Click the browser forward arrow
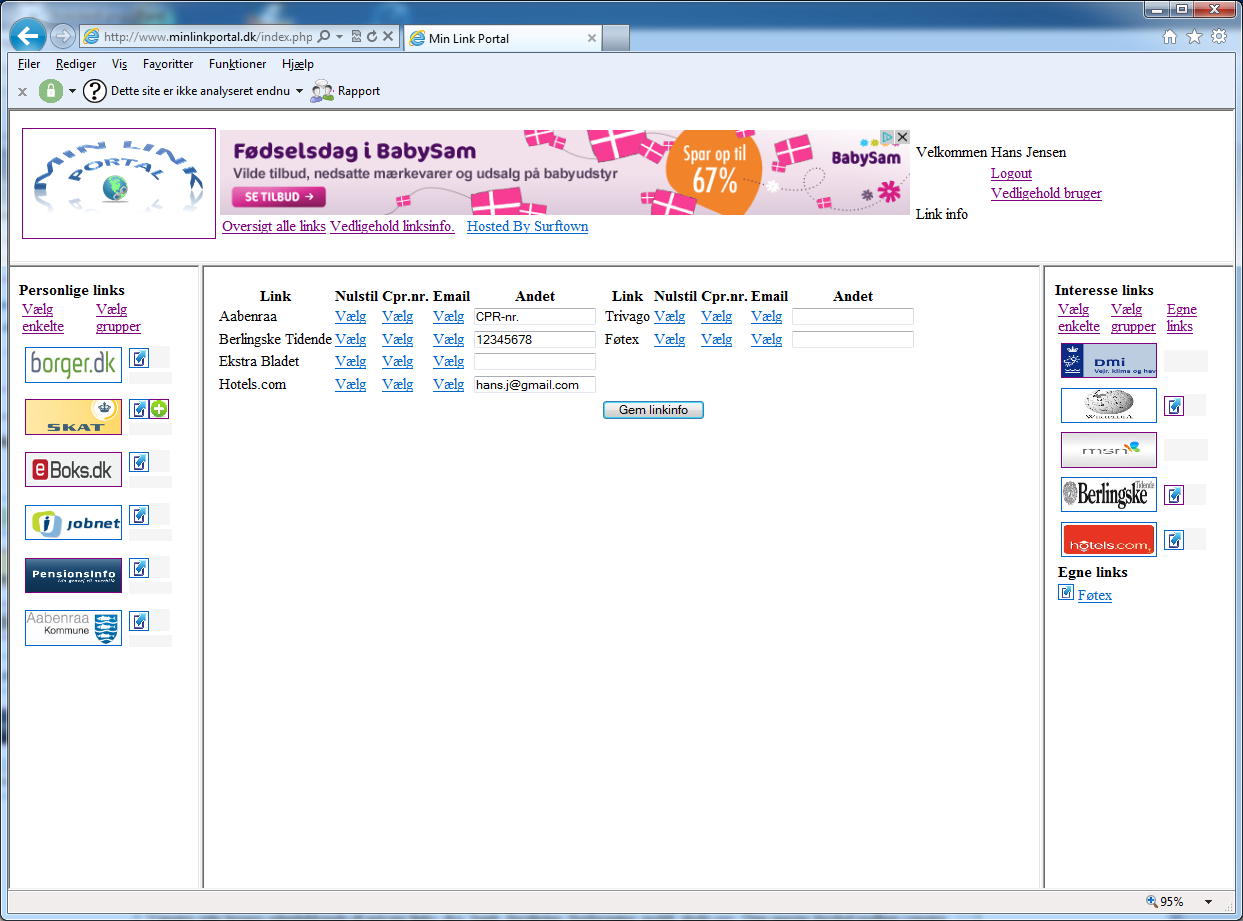Image resolution: width=1243 pixels, height=921 pixels. pos(62,37)
